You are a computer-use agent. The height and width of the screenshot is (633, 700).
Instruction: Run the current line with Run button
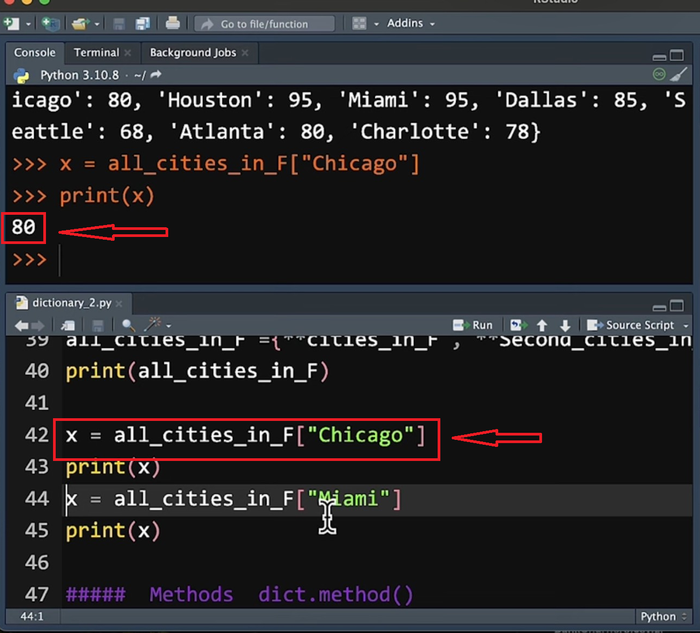(473, 325)
